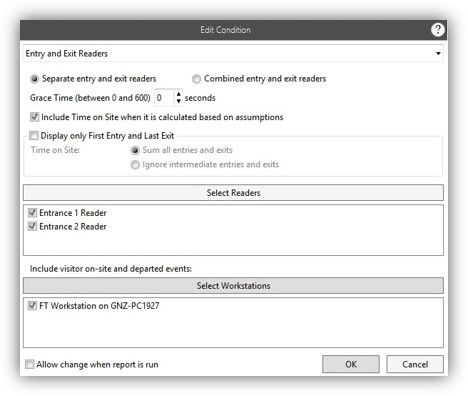This screenshot has width=468, height=396.
Task: Click the Select Readers button
Action: 233,193
